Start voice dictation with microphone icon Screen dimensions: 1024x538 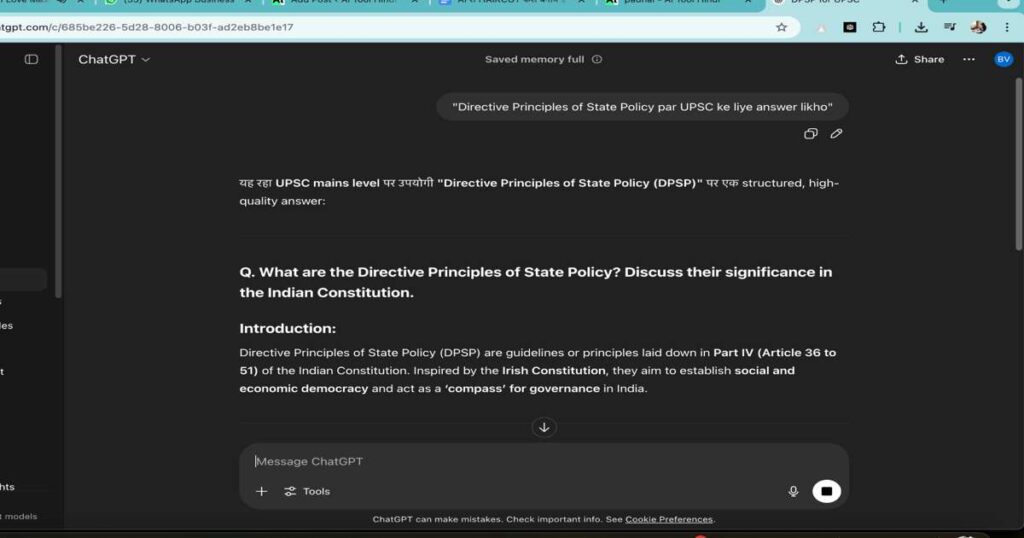[x=793, y=492]
